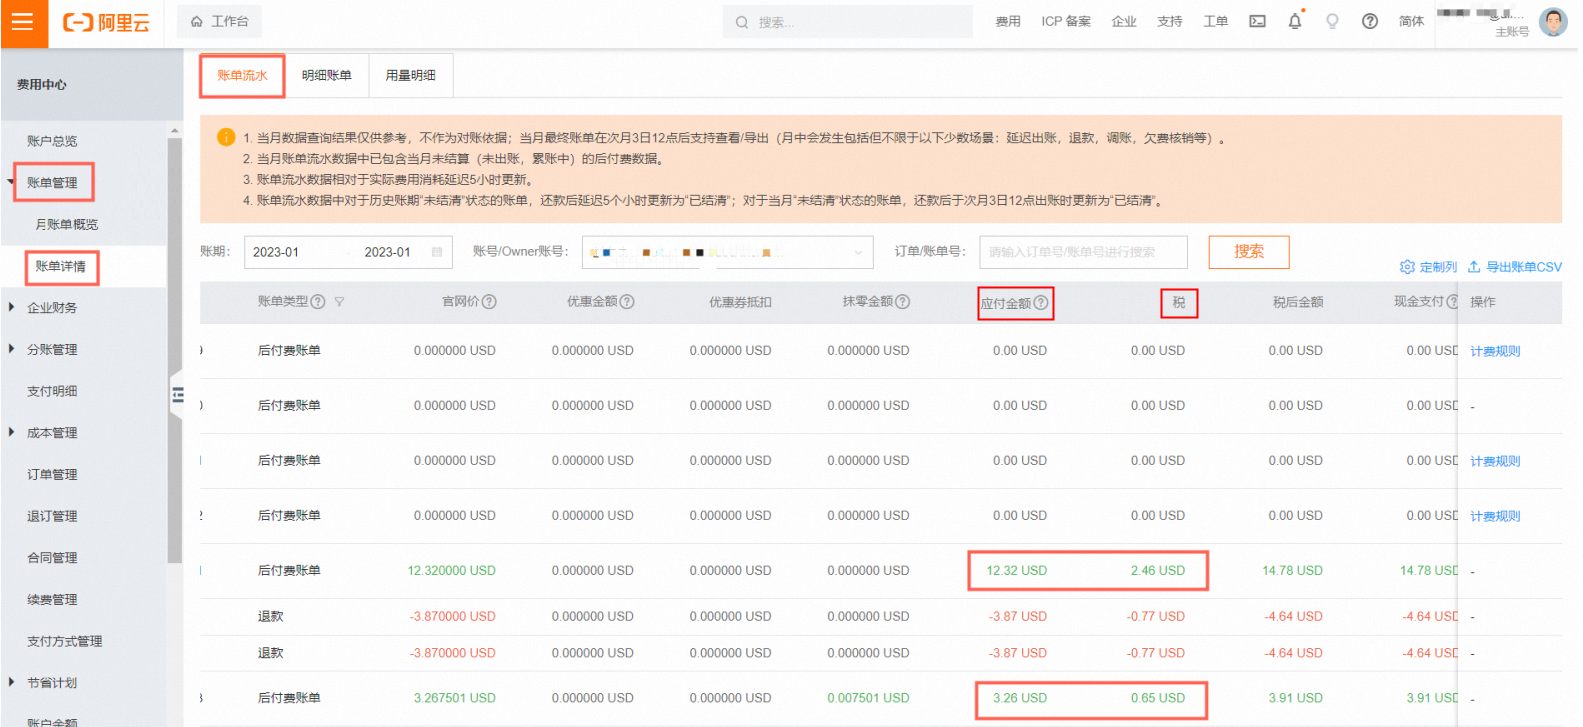1583x727 pixels.
Task: Open 月账单概览 in the sidebar
Action: coord(67,225)
